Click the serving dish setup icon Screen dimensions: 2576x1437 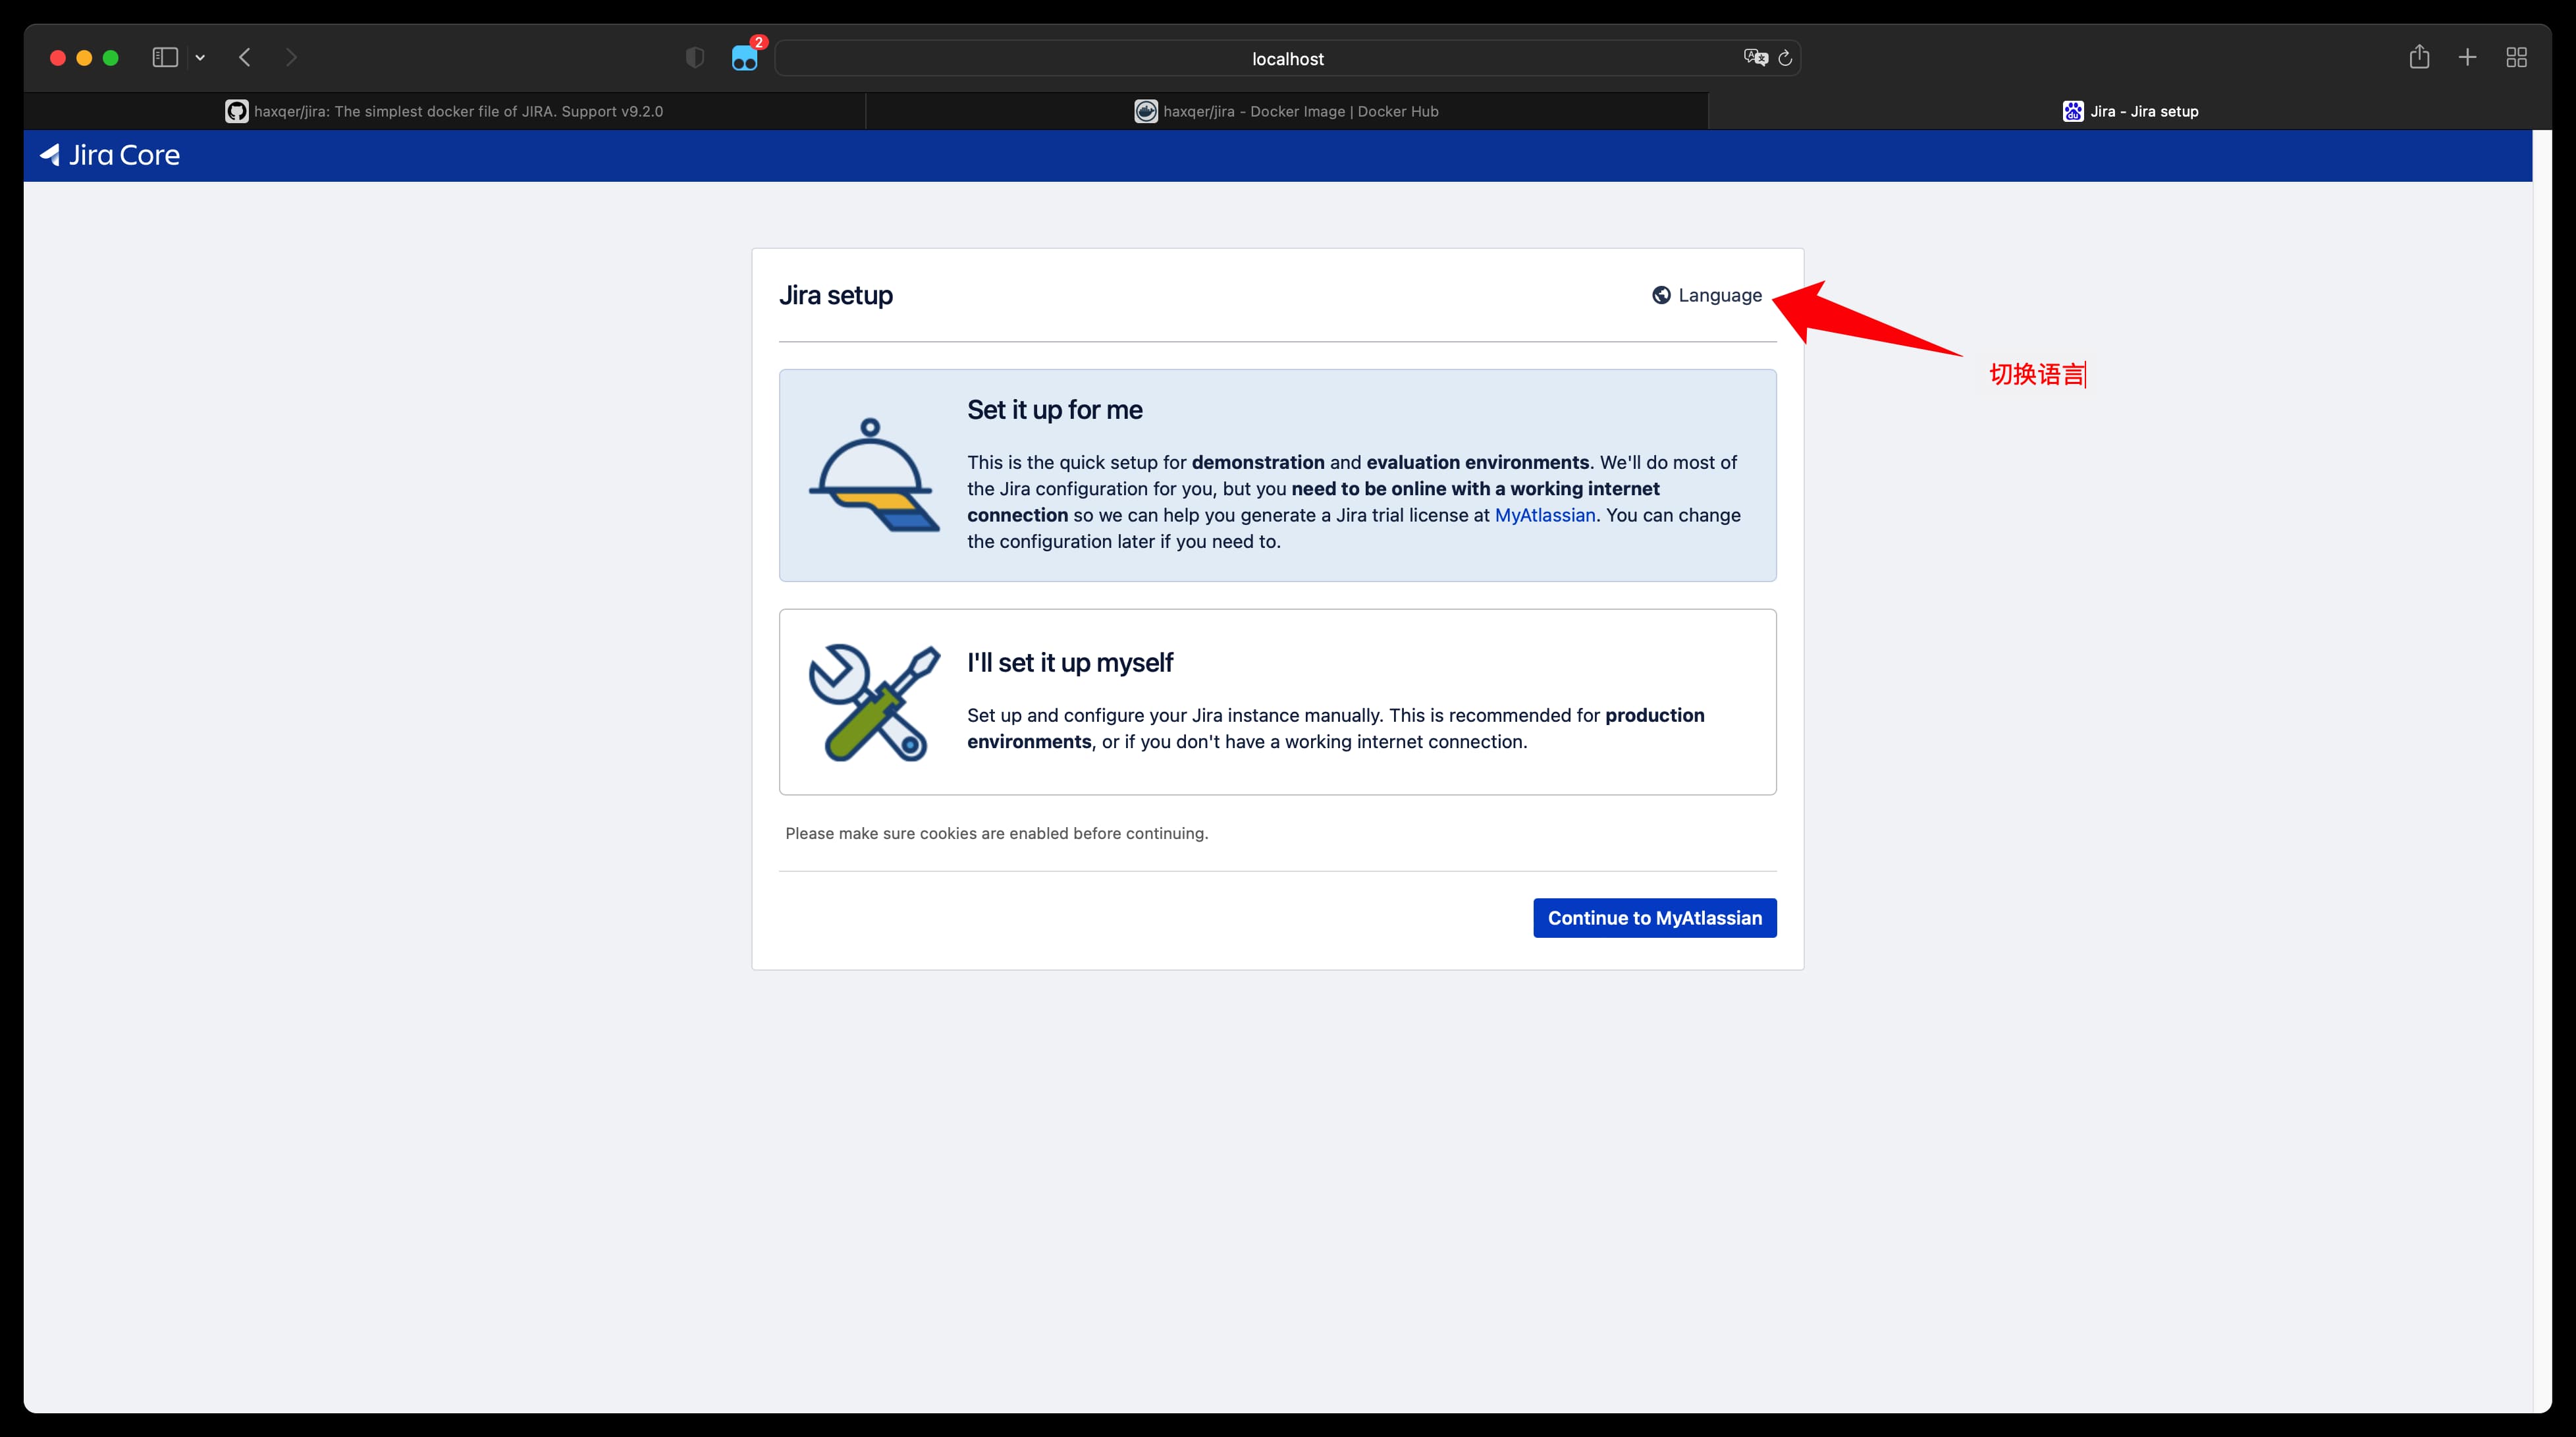(x=874, y=475)
